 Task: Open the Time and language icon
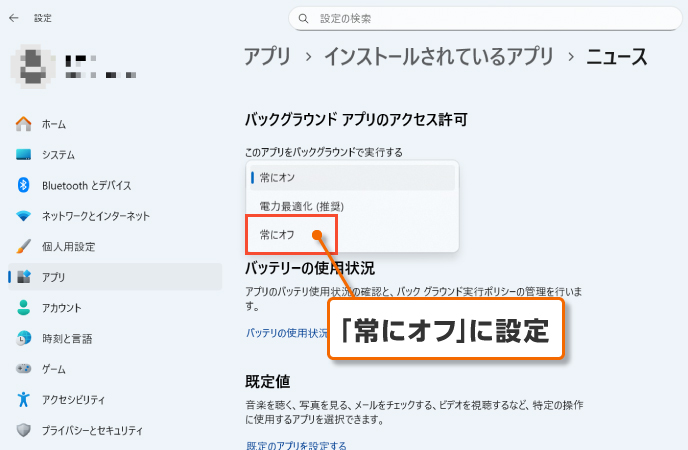tap(24, 338)
